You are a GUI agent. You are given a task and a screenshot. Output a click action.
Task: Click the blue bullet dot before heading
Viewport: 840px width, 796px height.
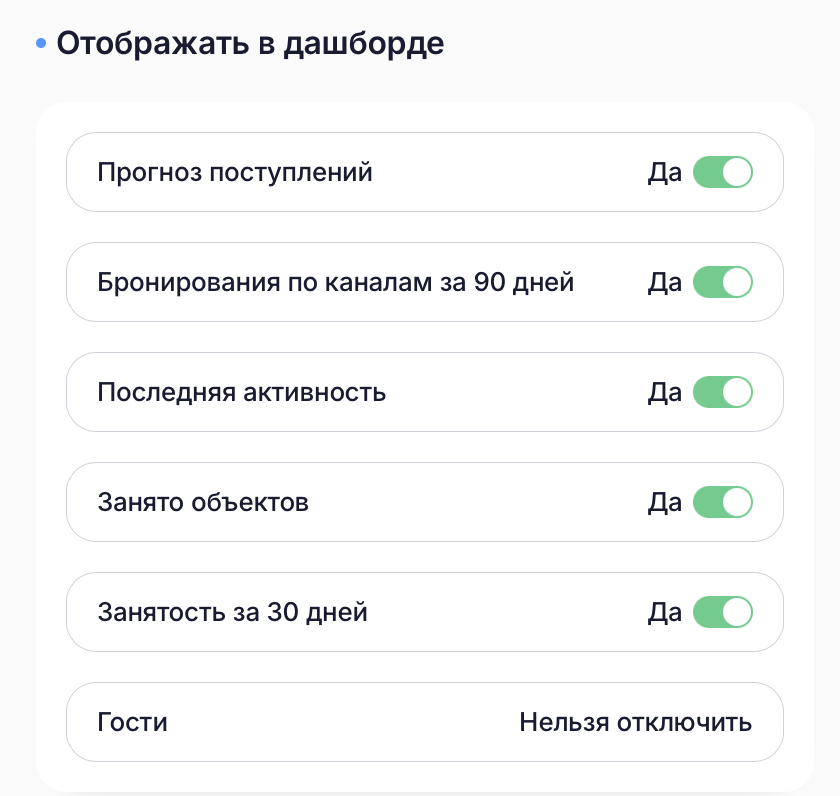(41, 43)
